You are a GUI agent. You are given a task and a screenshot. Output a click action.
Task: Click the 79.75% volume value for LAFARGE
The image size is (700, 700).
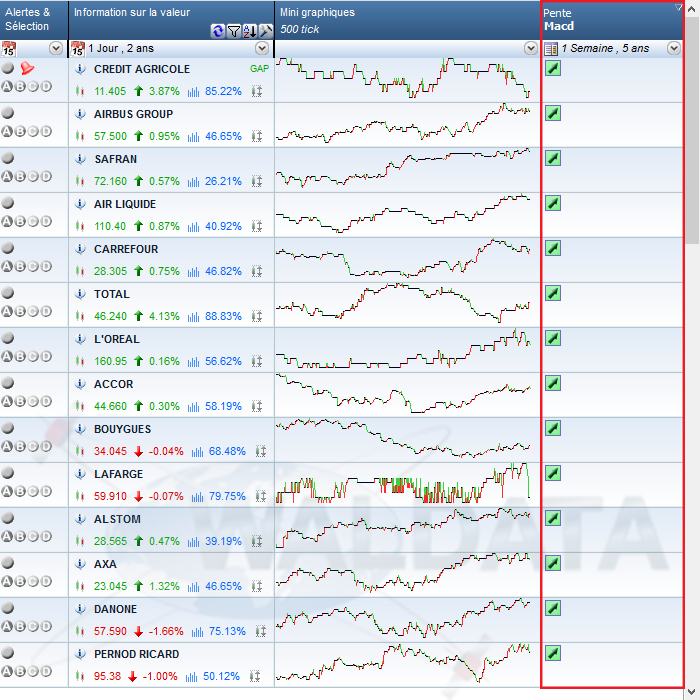(x=227, y=496)
